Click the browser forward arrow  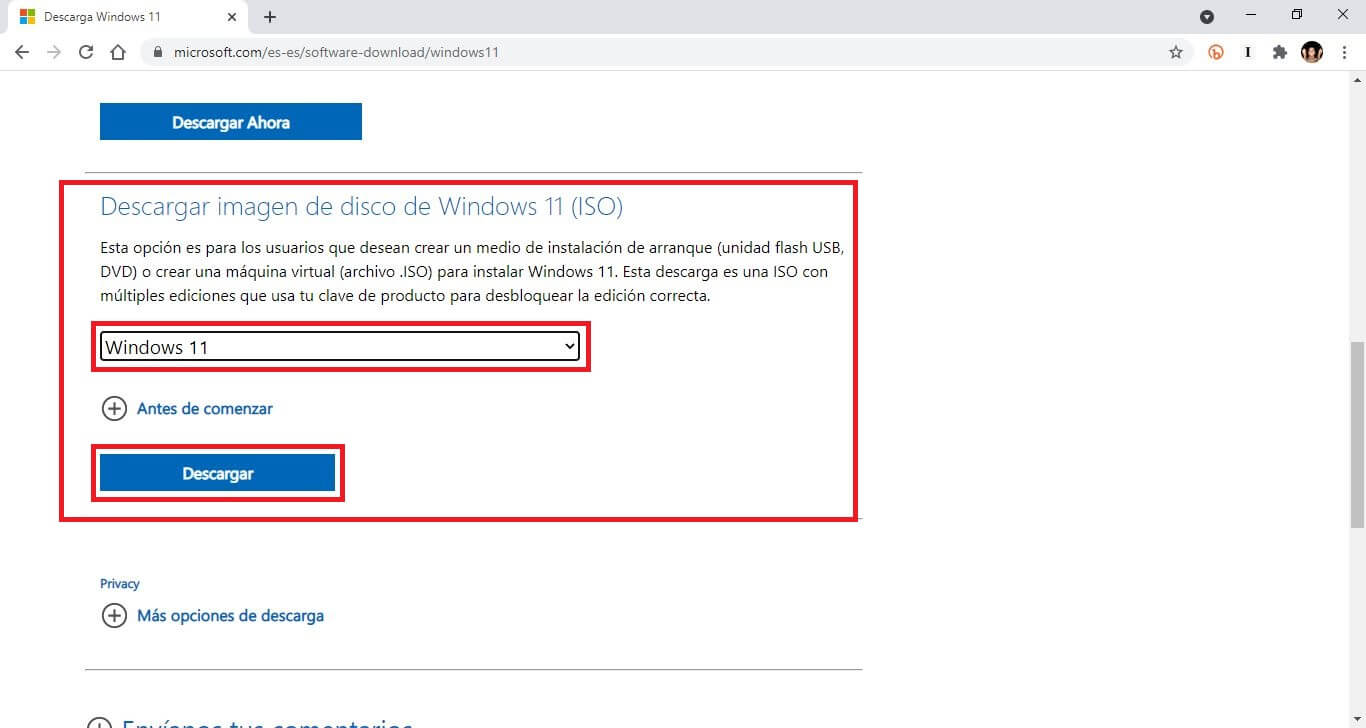[54, 52]
